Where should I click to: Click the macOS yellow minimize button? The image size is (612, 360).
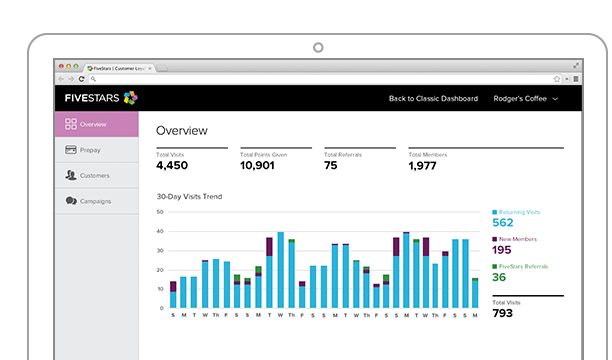pos(68,66)
